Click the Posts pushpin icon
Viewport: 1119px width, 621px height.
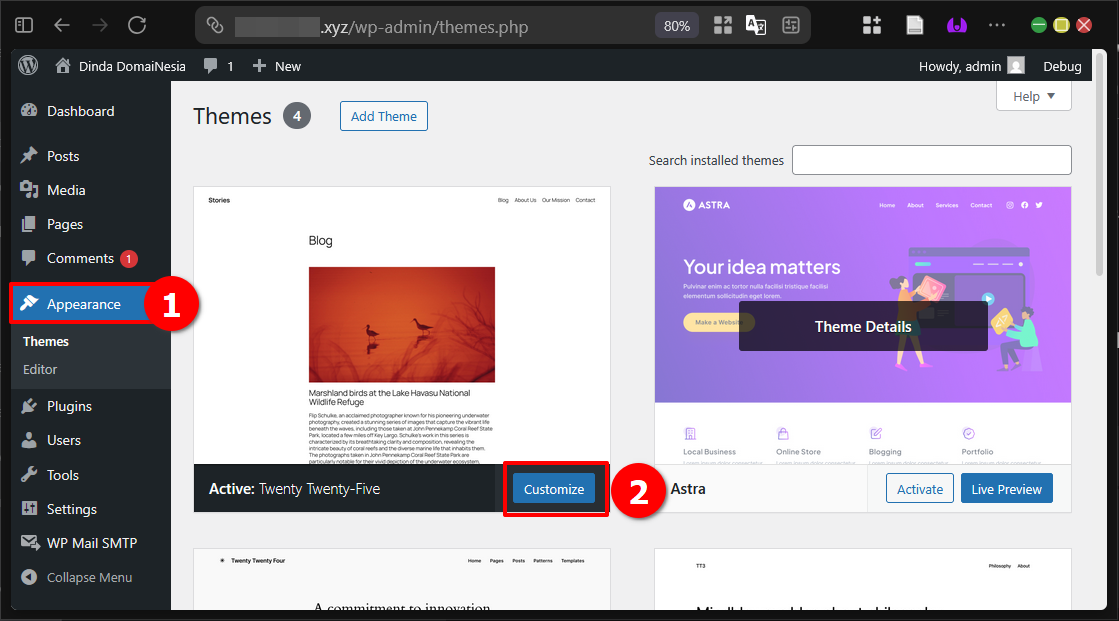point(29,156)
